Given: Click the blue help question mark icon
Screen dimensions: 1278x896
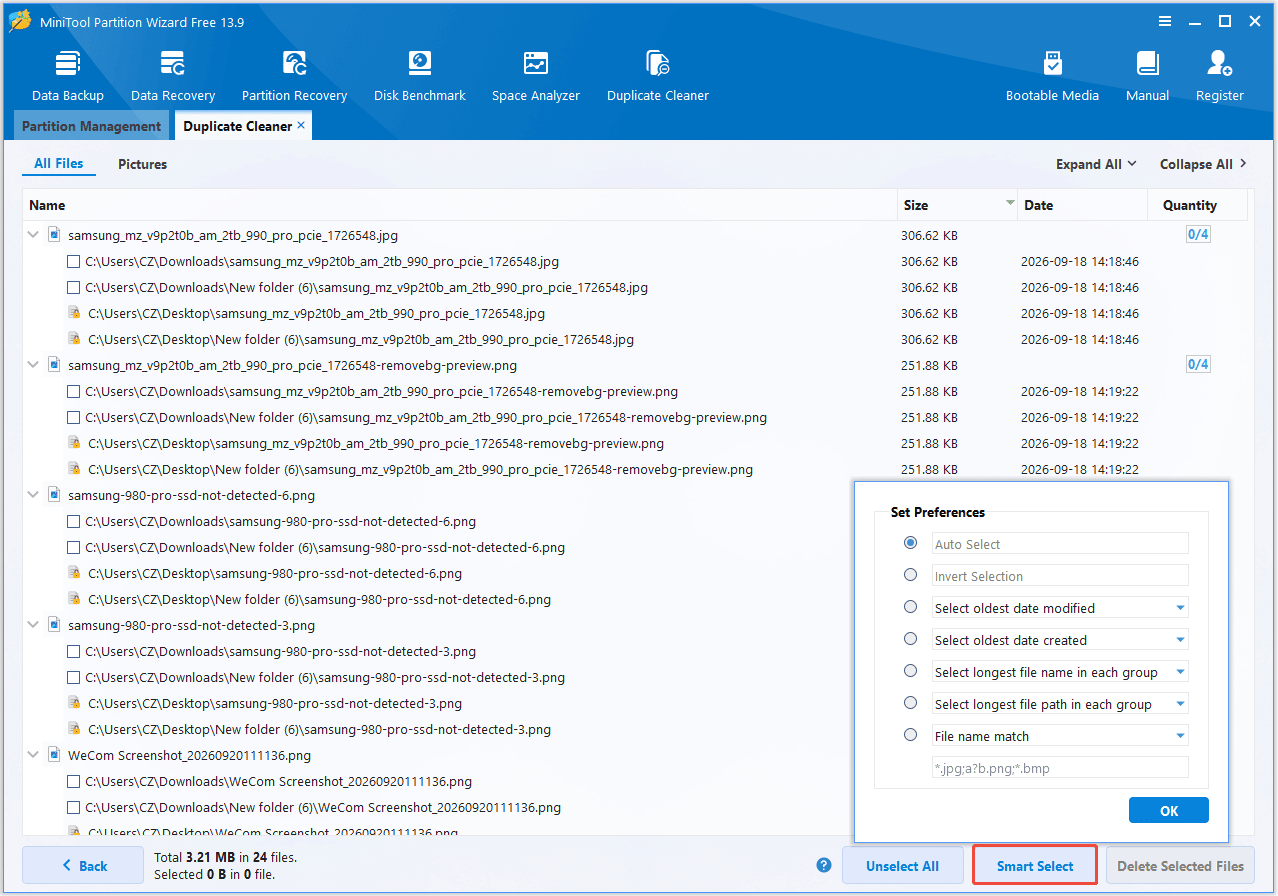Looking at the screenshot, I should pyautogui.click(x=824, y=865).
